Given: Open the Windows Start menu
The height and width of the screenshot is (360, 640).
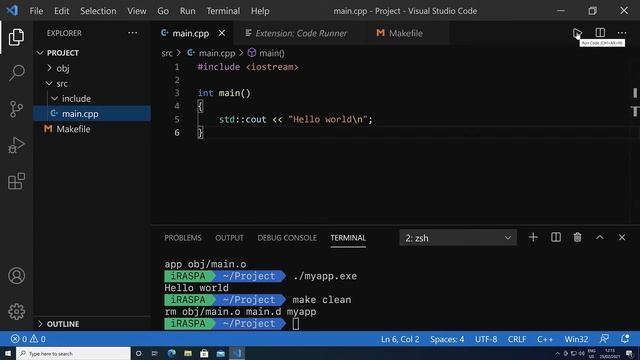Looking at the screenshot, I should pos(8,353).
